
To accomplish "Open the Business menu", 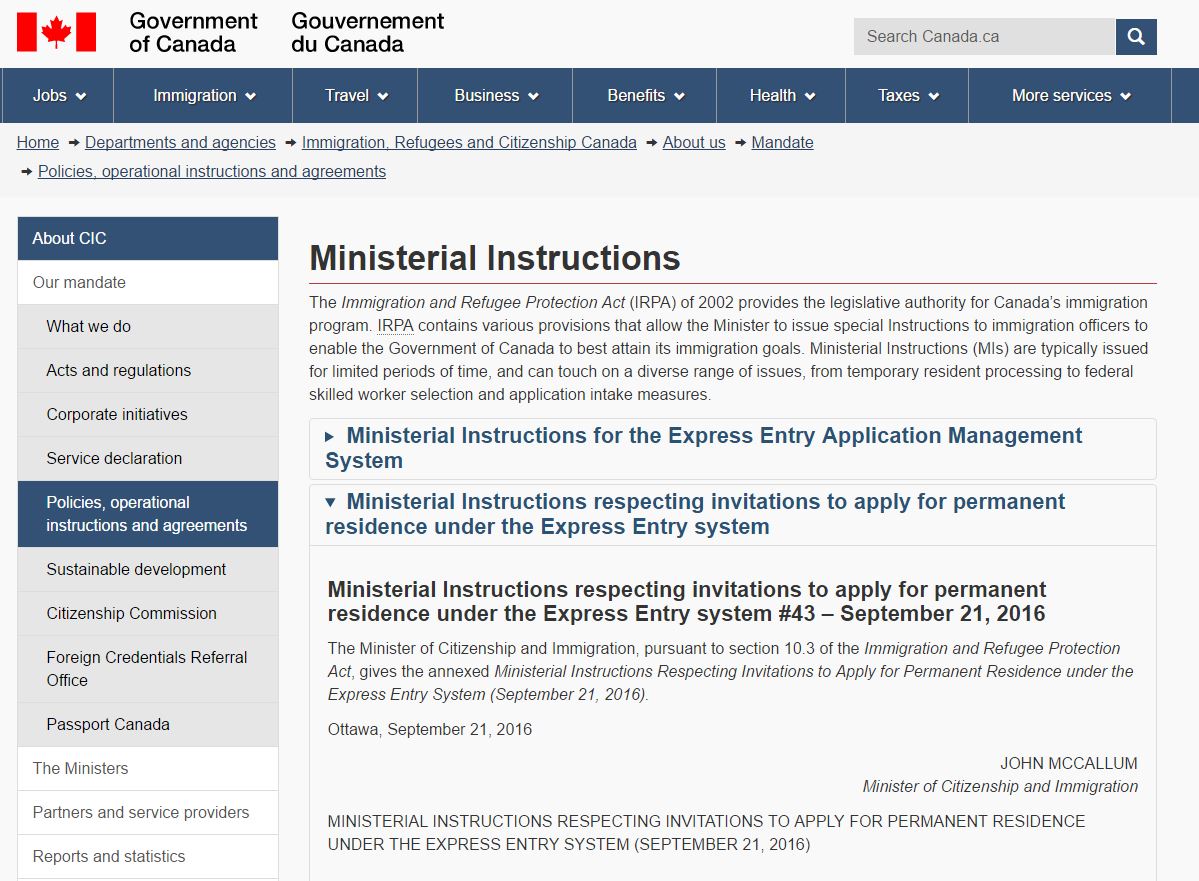I will click(x=496, y=96).
